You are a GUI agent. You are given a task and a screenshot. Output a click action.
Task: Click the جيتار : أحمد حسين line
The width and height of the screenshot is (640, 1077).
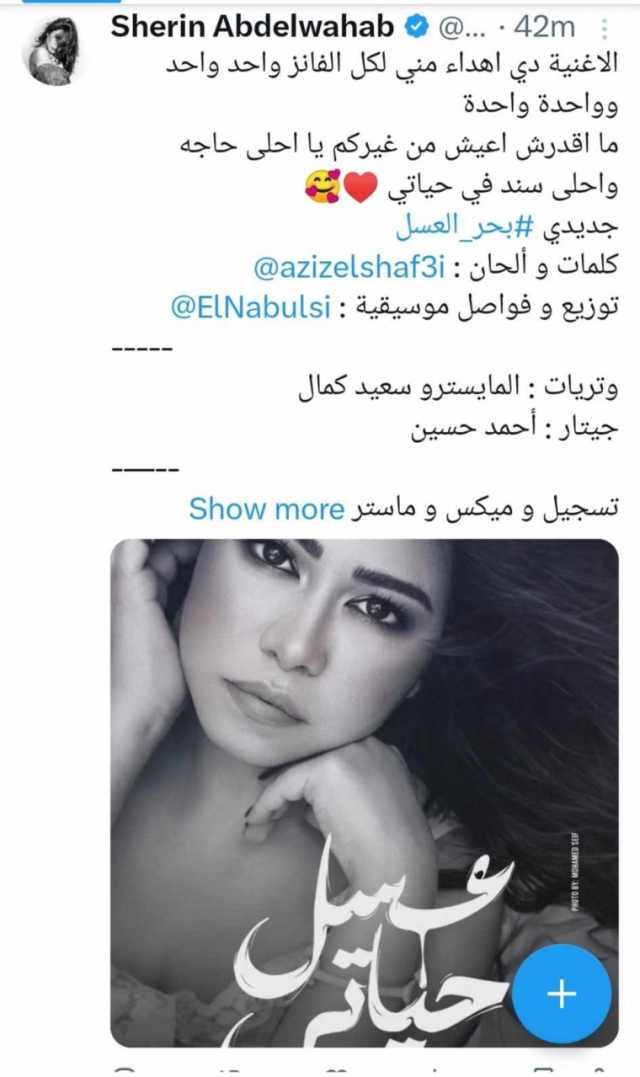pyautogui.click(x=514, y=428)
